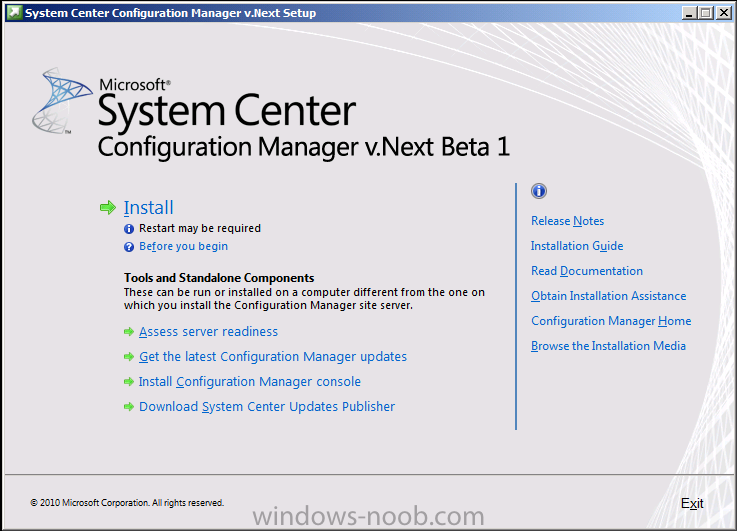Open Read Documentation link
Image resolution: width=737 pixels, height=531 pixels.
coord(587,271)
